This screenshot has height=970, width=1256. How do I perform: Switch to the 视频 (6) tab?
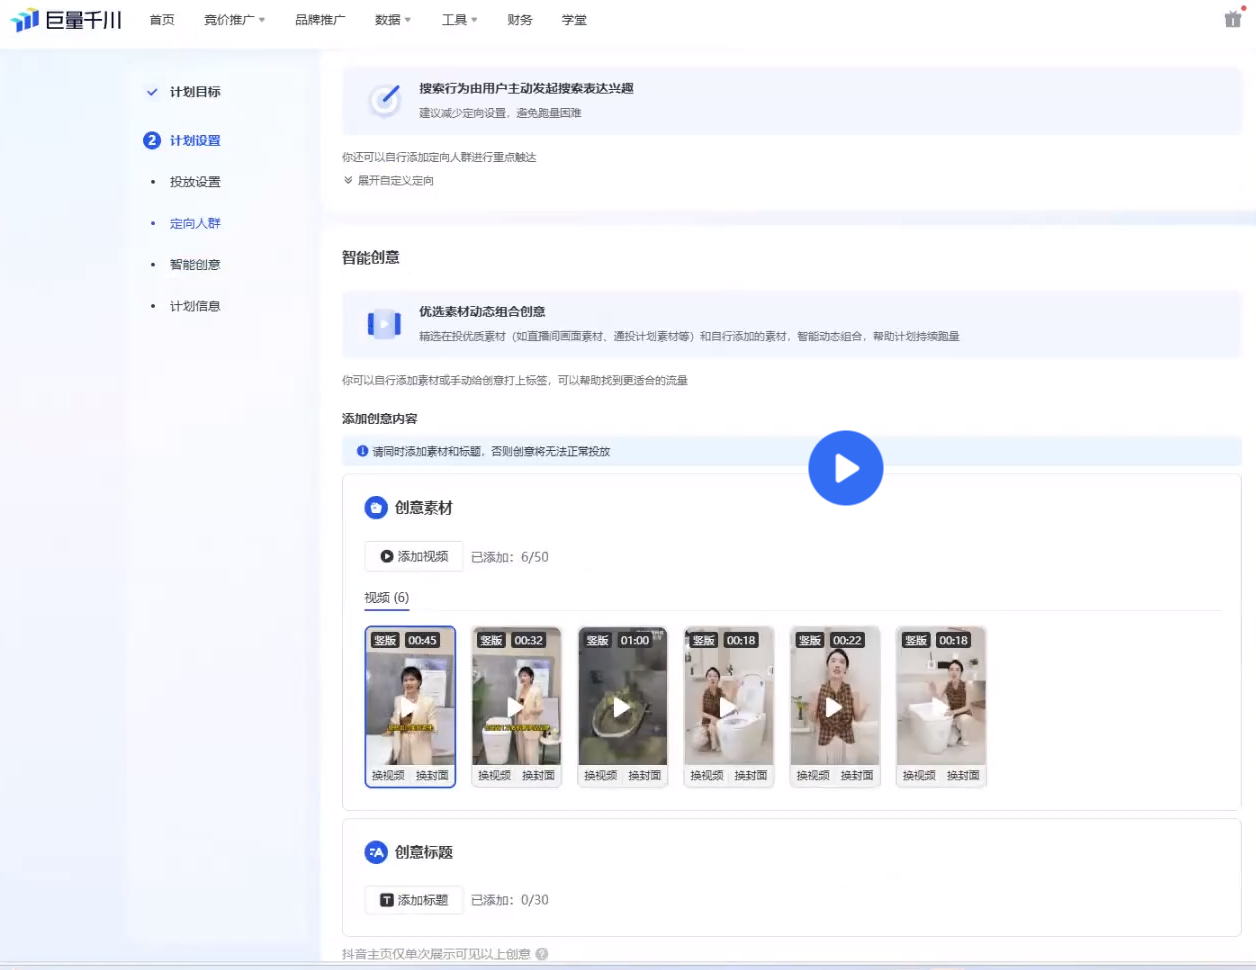pyautogui.click(x=386, y=598)
